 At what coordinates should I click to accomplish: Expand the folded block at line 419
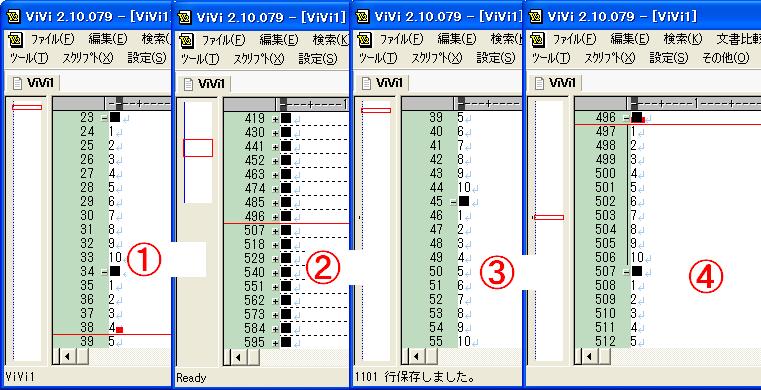276,118
